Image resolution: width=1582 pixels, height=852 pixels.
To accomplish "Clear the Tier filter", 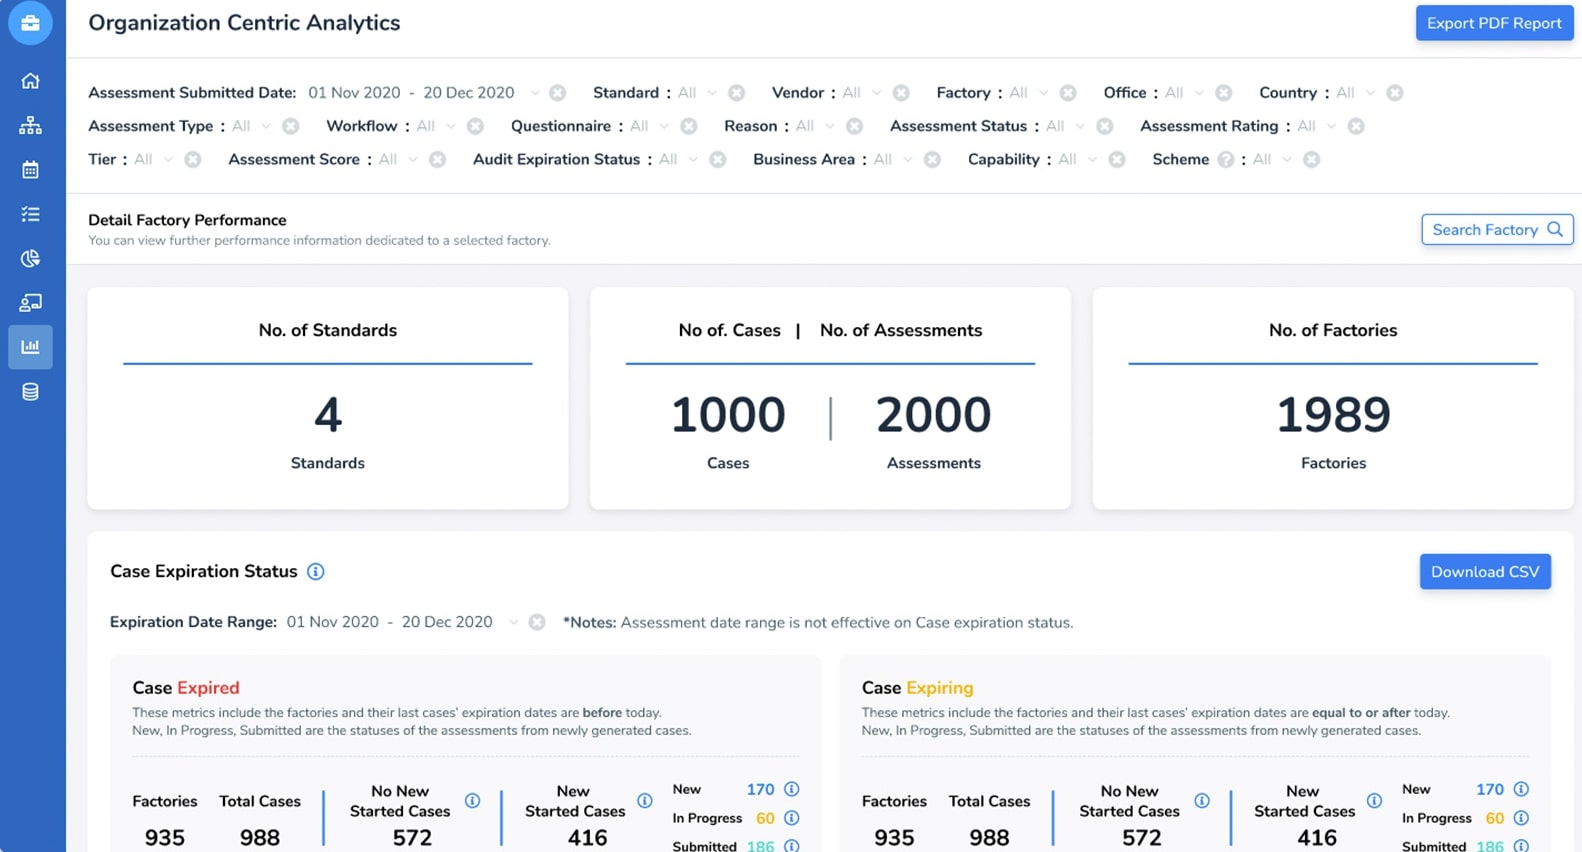I will (193, 160).
